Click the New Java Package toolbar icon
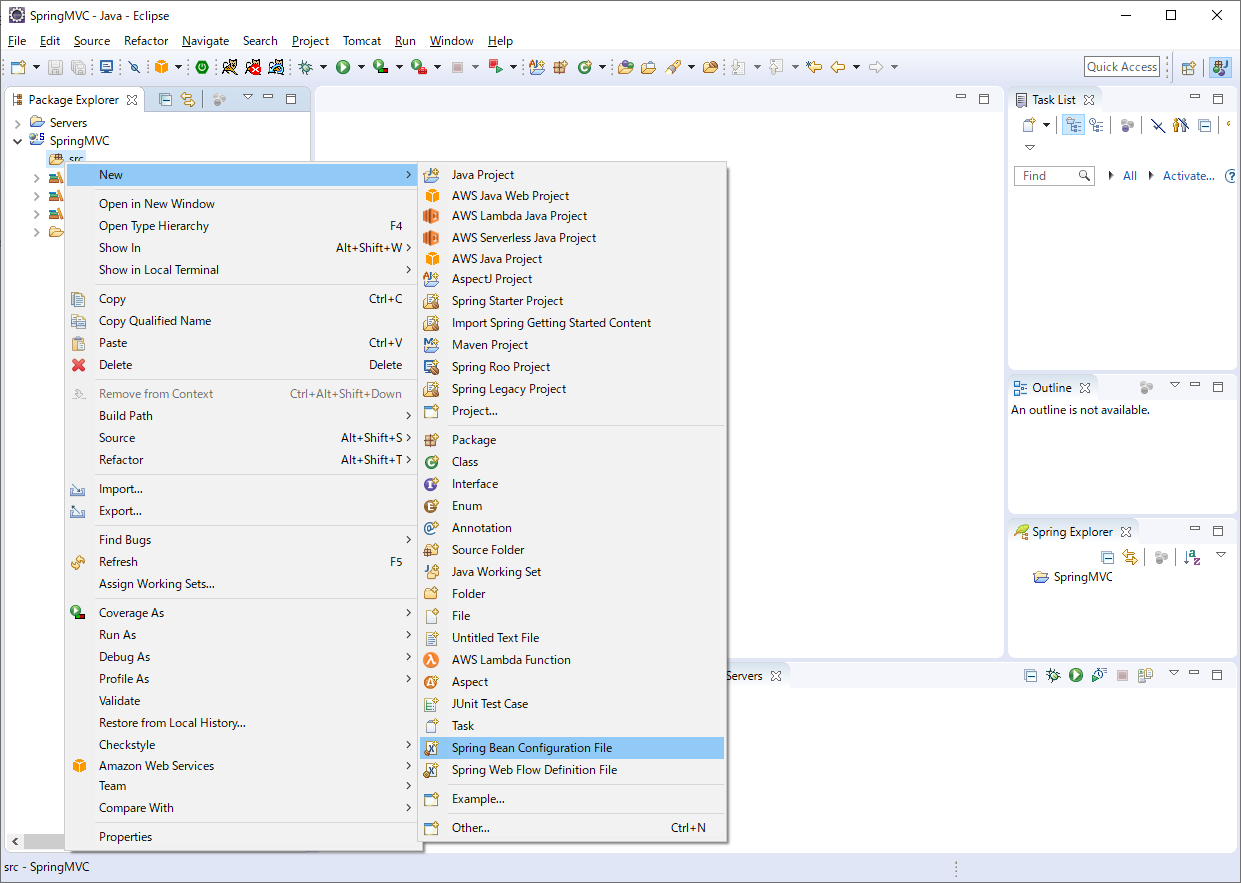1241x883 pixels. pos(560,67)
